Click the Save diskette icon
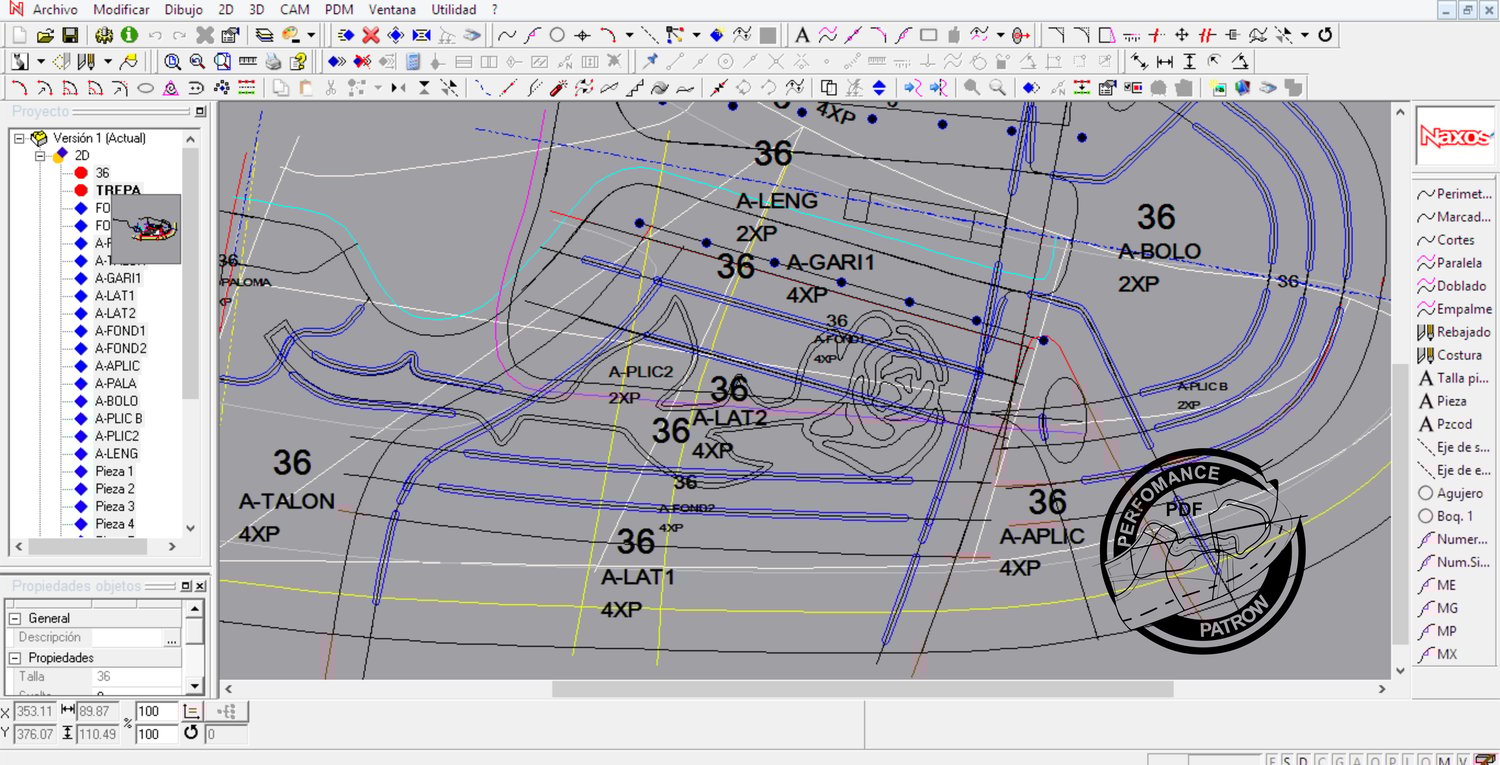This screenshot has height=765, width=1500. [70, 35]
